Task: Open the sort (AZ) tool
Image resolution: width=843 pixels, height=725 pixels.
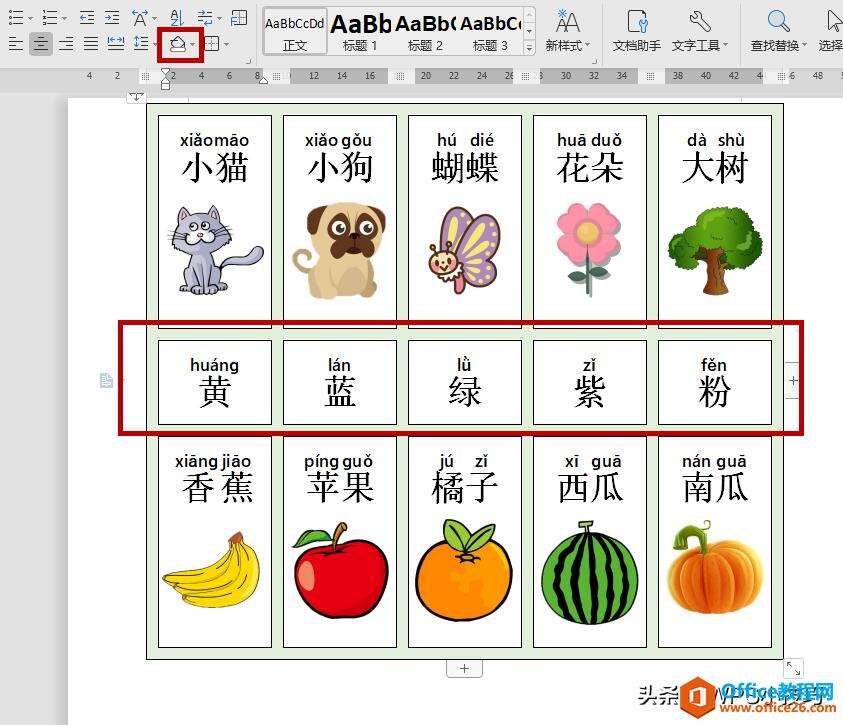Action: [175, 18]
